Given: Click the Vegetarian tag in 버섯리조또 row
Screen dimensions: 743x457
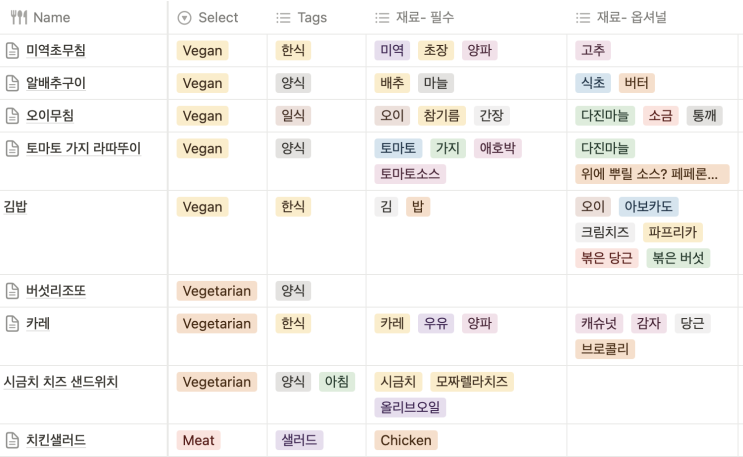Looking at the screenshot, I should click(x=217, y=291).
